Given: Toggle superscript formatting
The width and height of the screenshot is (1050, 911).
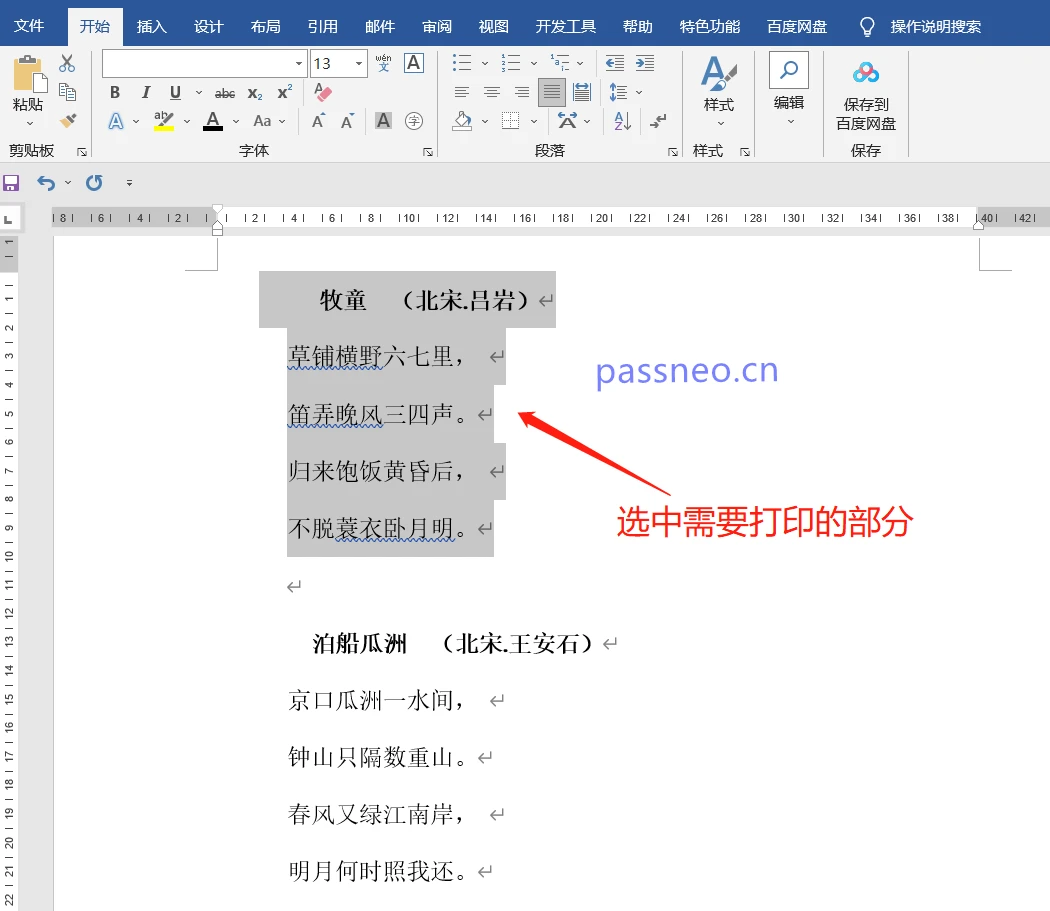Looking at the screenshot, I should (x=285, y=92).
